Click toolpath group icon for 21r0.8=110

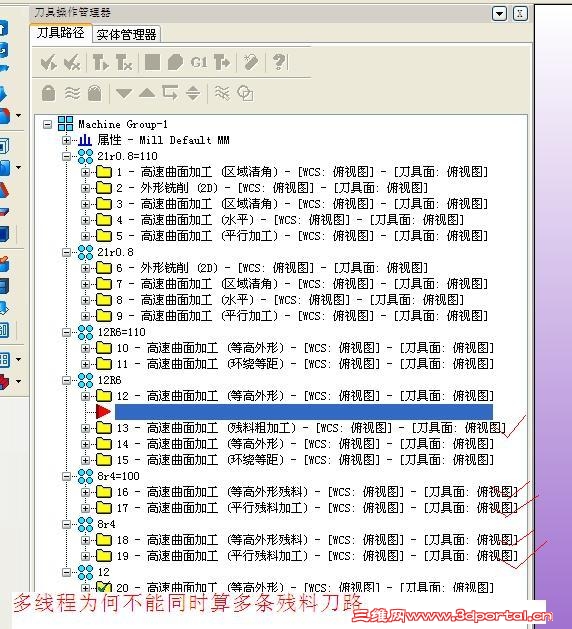(x=85, y=156)
